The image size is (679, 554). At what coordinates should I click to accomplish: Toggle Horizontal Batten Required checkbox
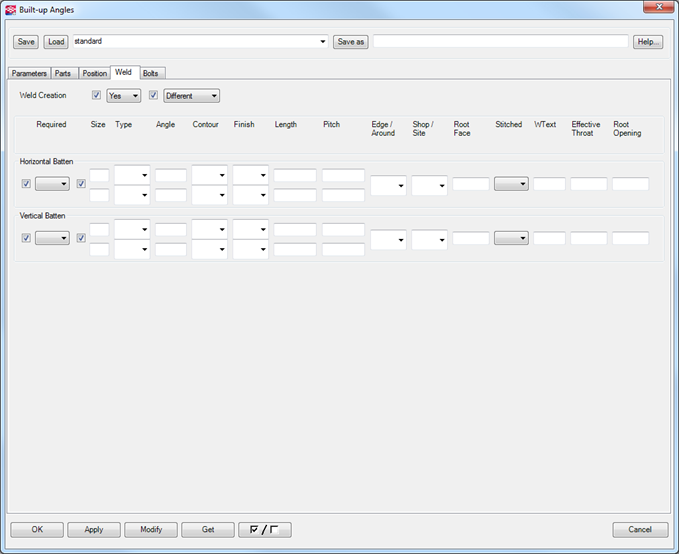pyautogui.click(x=26, y=184)
